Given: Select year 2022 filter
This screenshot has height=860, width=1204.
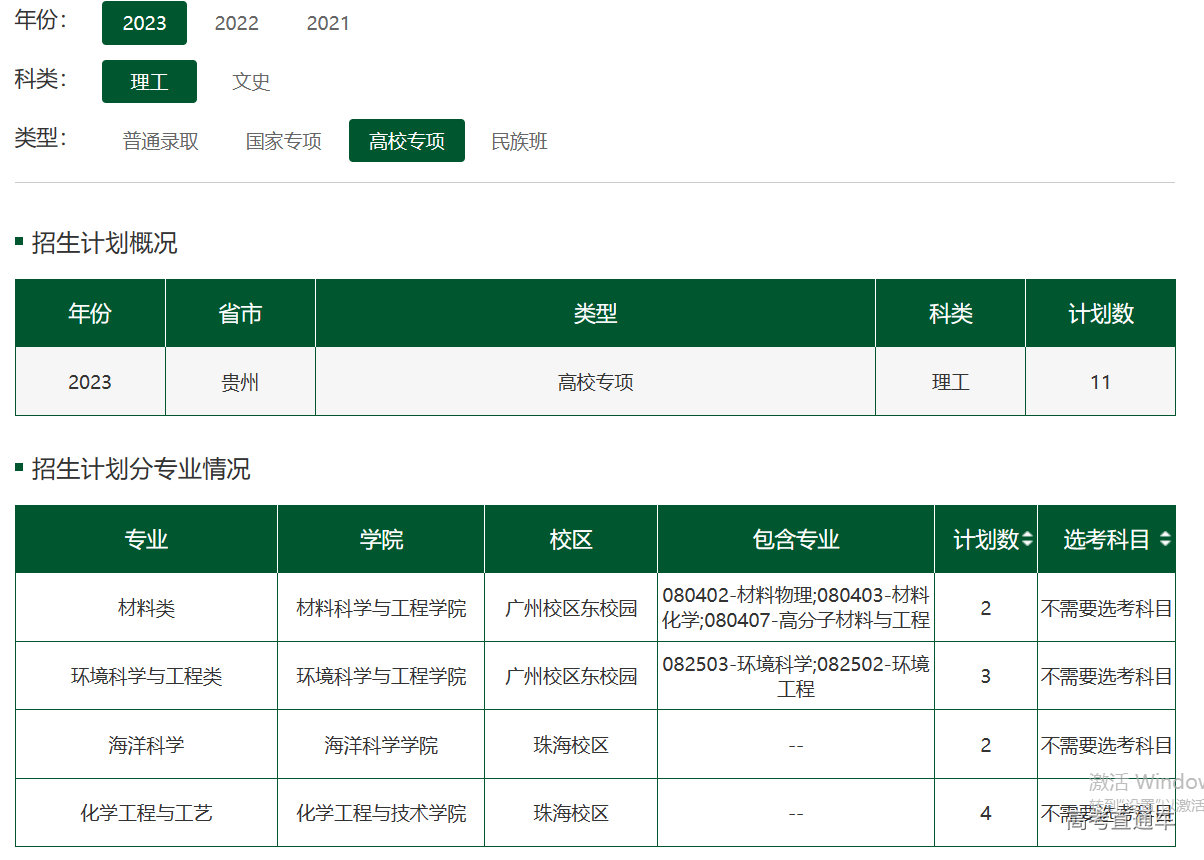Looking at the screenshot, I should 237,23.
